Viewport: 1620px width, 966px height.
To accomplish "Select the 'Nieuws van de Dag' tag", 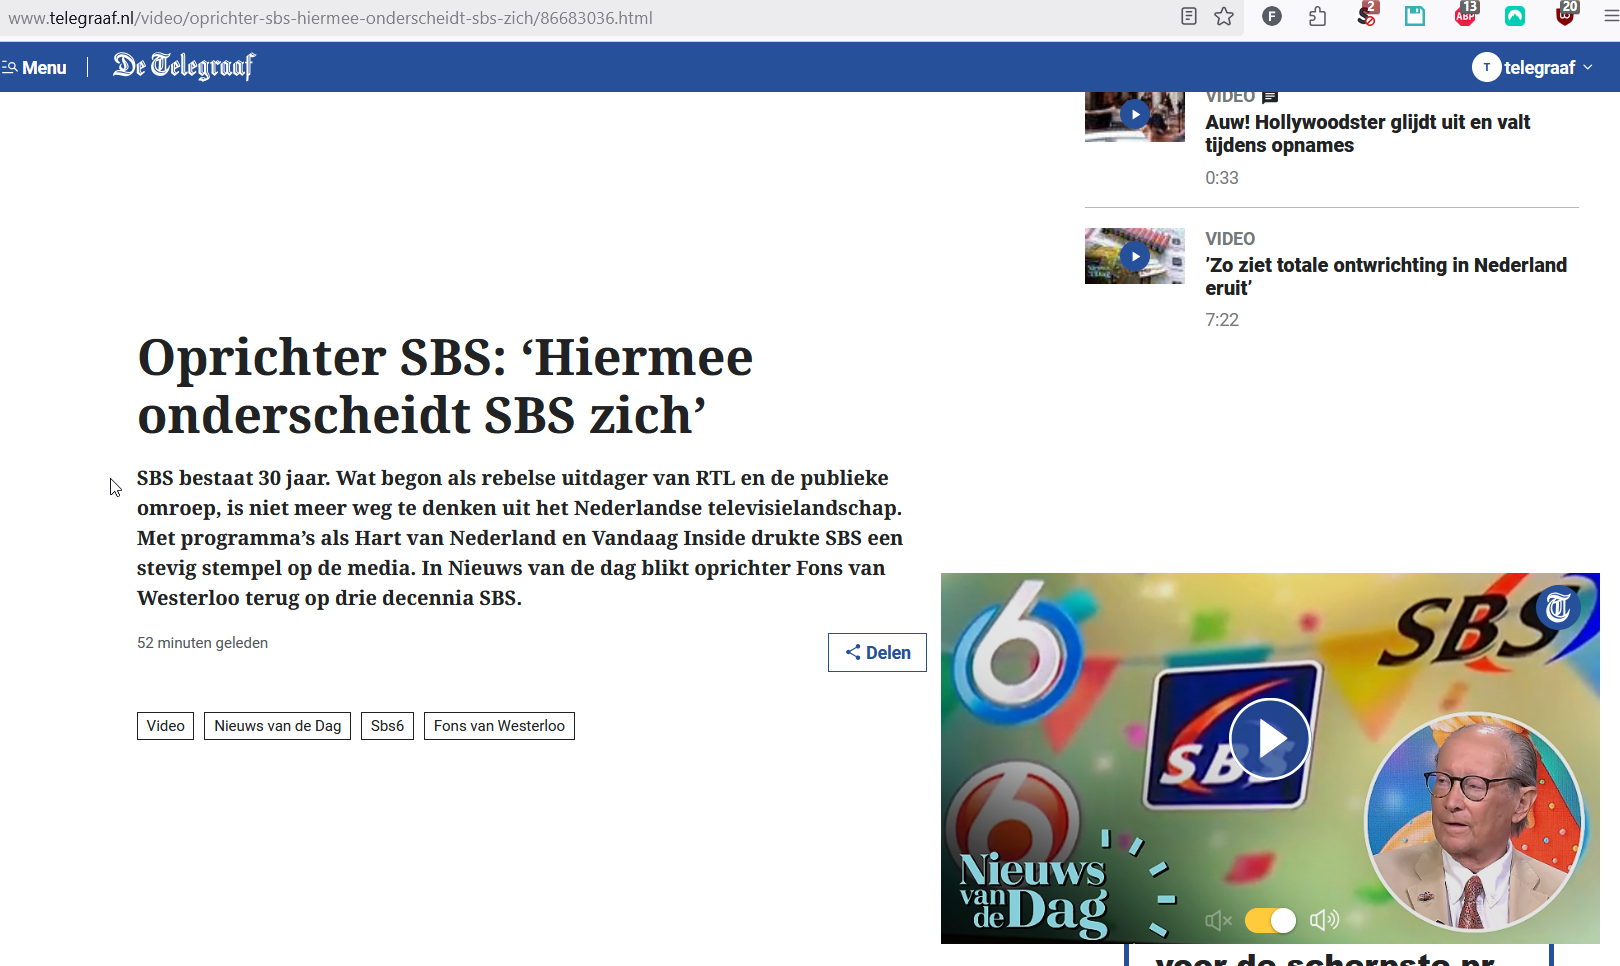I will tap(277, 726).
